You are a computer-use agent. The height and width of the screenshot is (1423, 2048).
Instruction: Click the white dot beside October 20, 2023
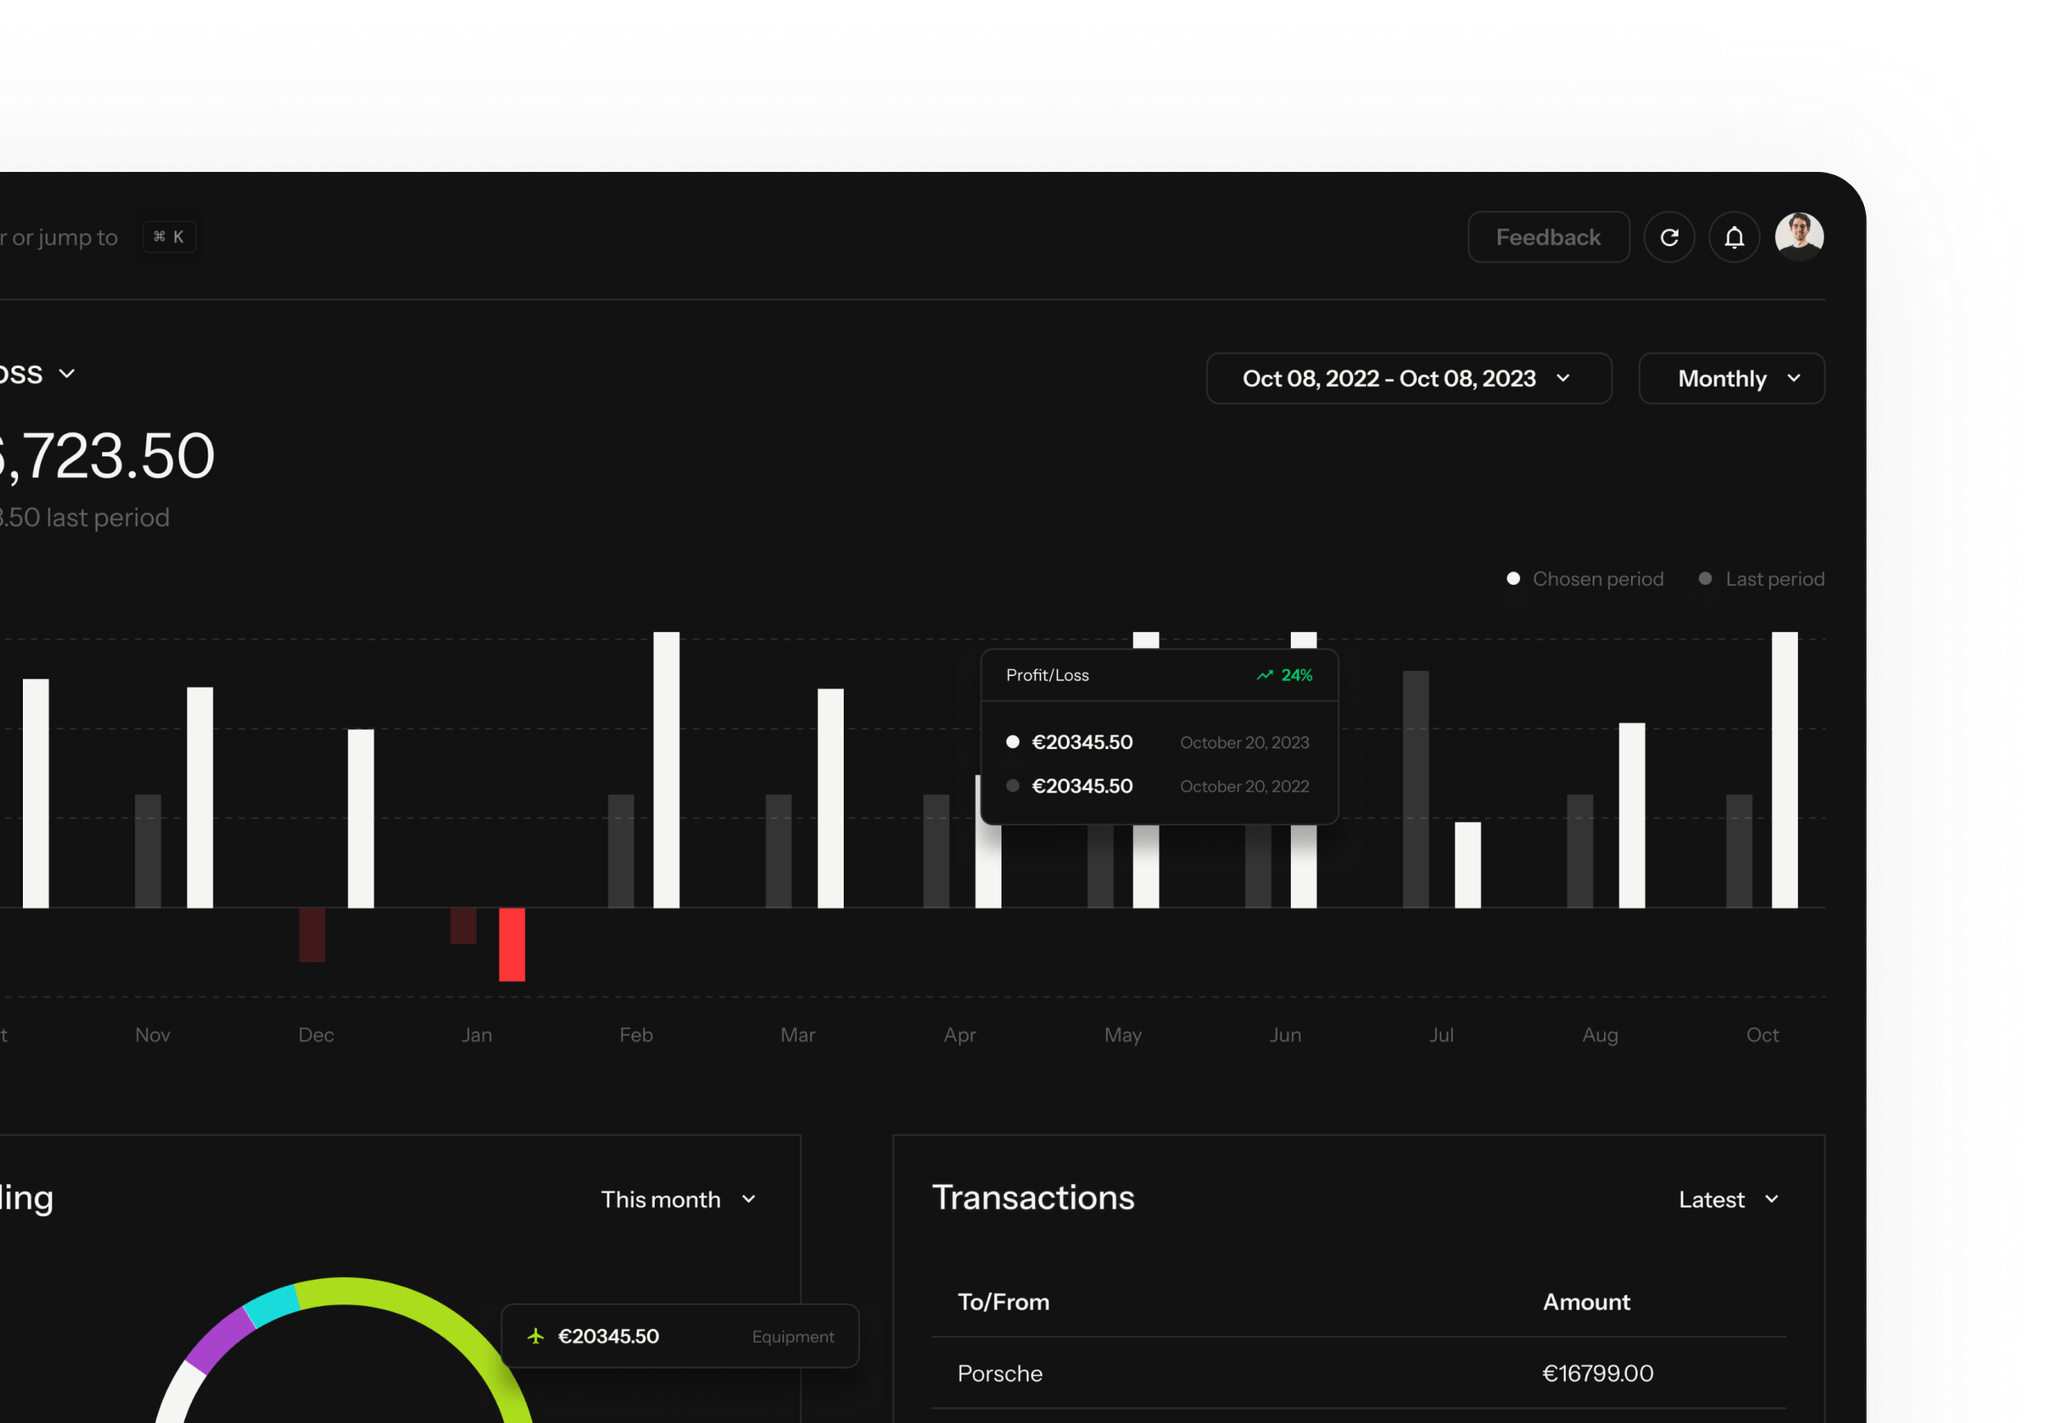point(1013,742)
